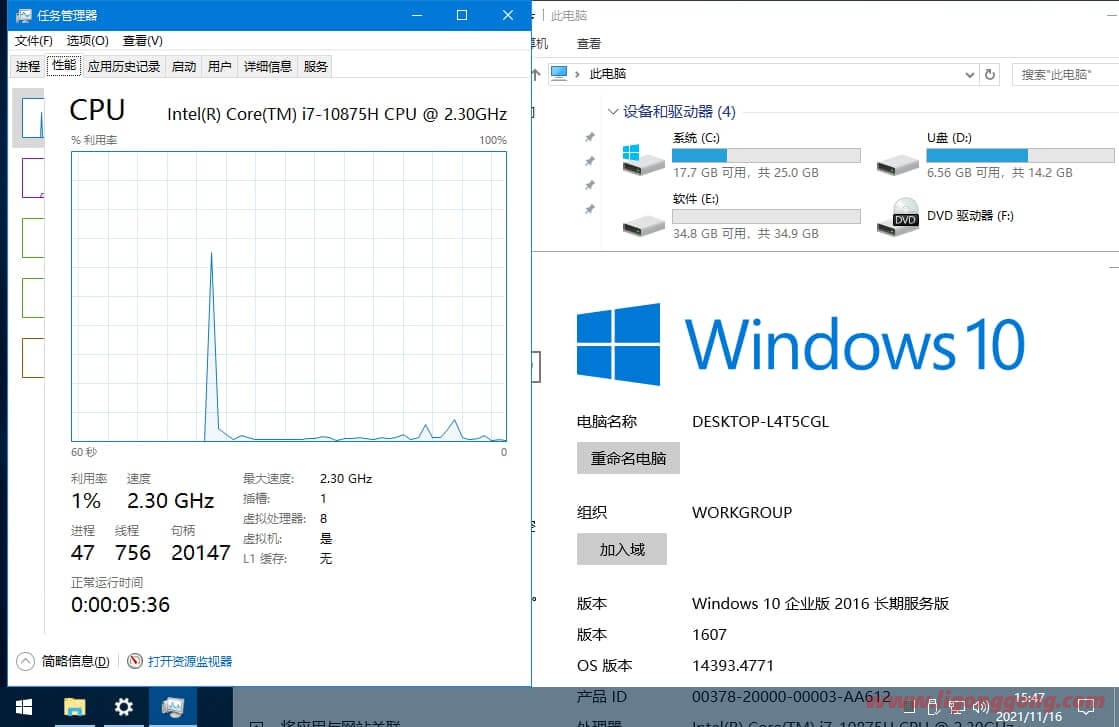Screen dimensions: 1119x727
Task: Click the 搜索"此电脑" search box
Action: point(1064,74)
